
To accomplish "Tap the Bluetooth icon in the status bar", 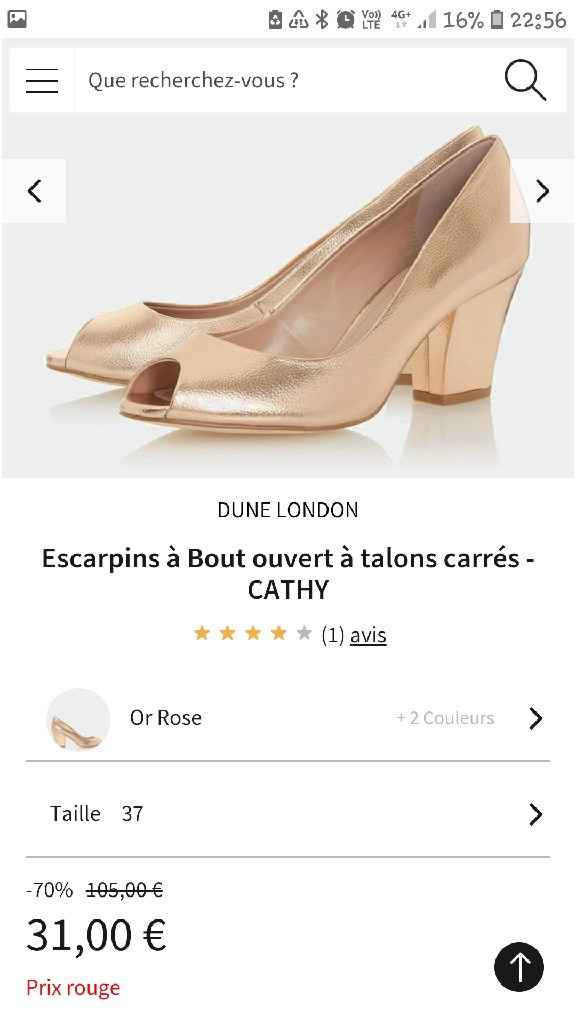I will (322, 17).
